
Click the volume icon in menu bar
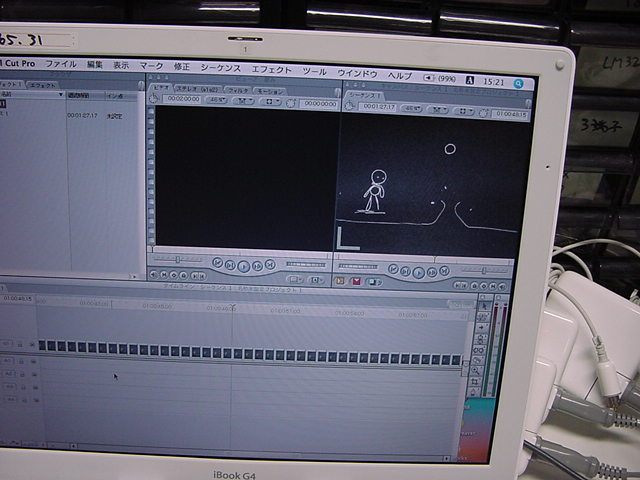pyautogui.click(x=428, y=78)
